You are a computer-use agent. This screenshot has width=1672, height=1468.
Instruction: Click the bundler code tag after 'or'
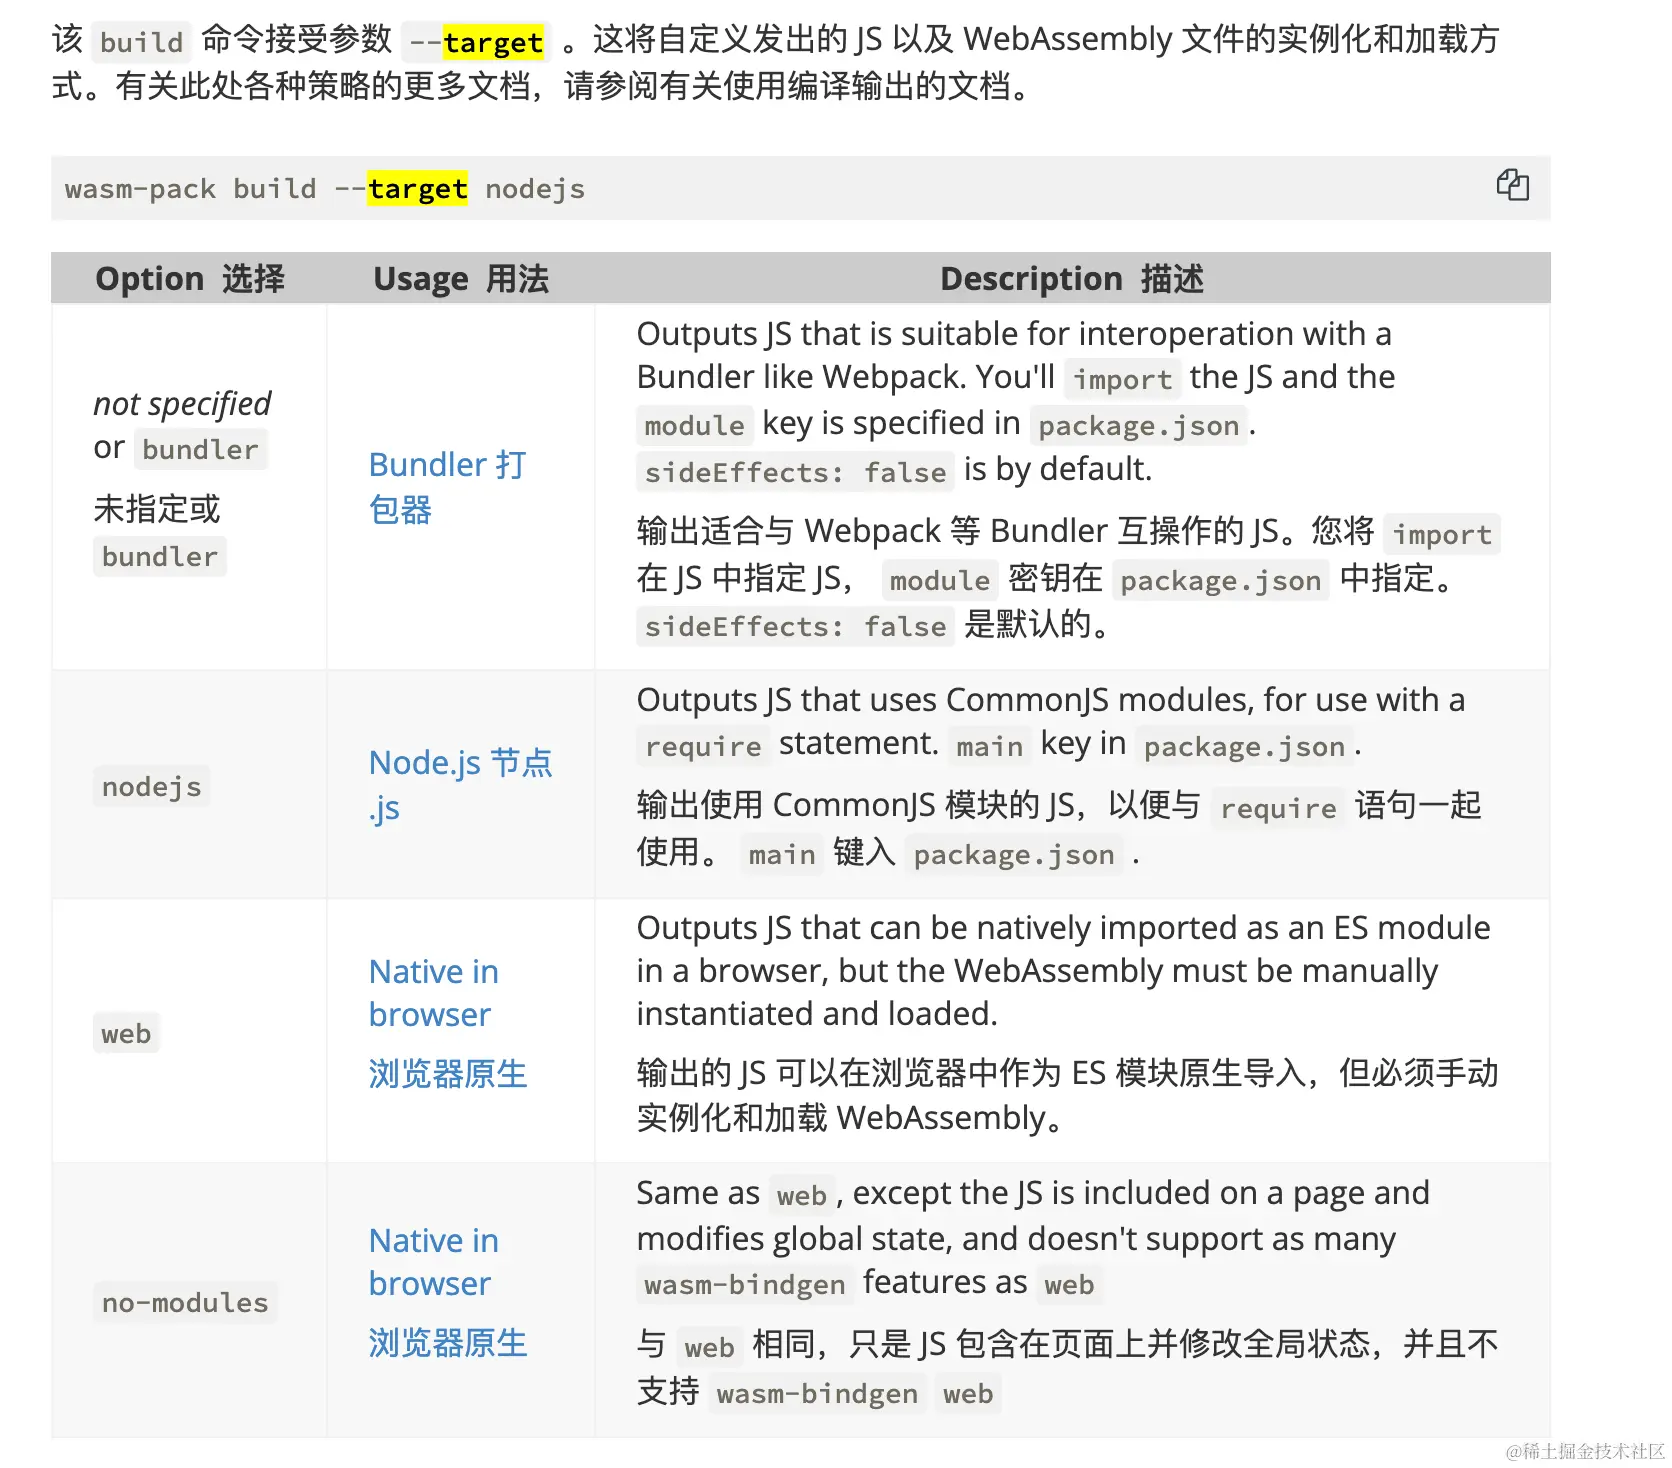tap(200, 449)
